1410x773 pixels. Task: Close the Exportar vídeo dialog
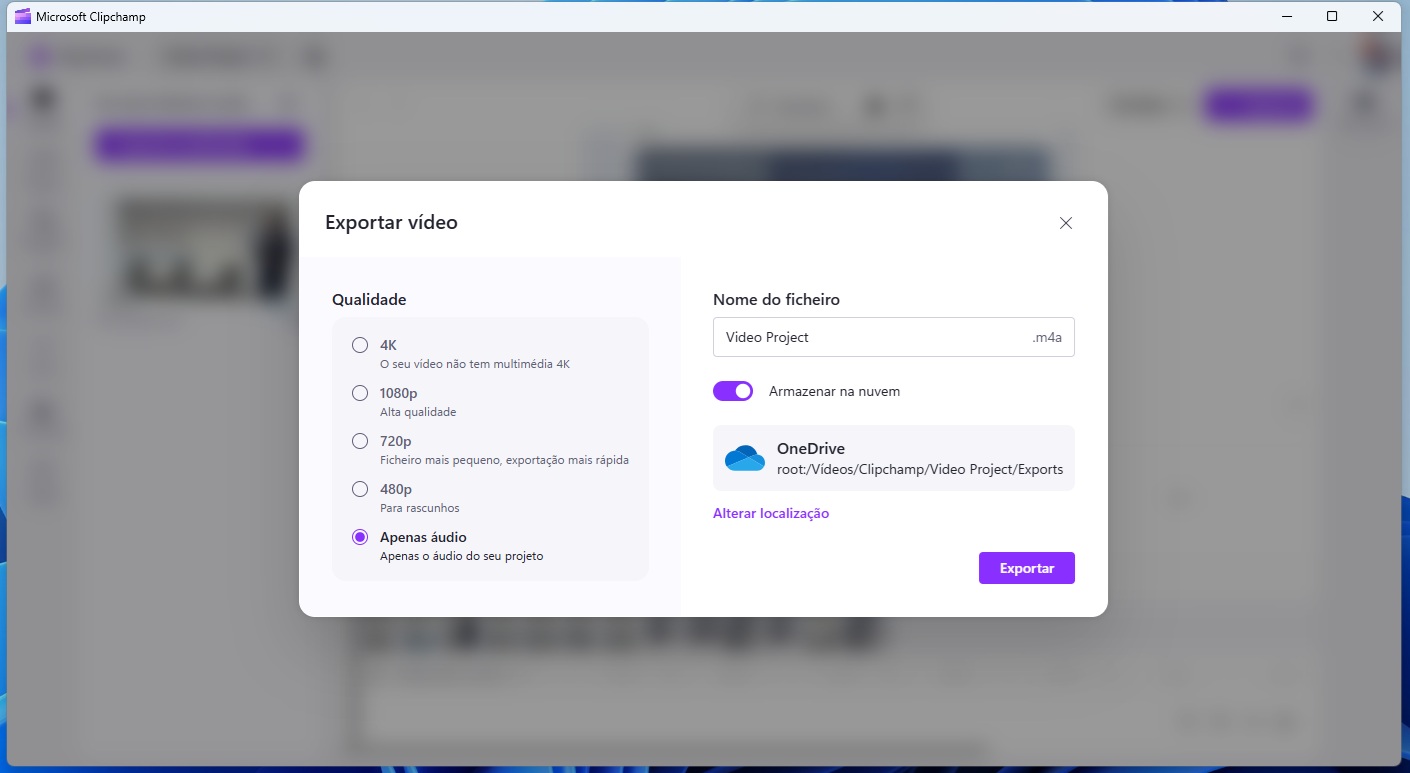pos(1065,223)
